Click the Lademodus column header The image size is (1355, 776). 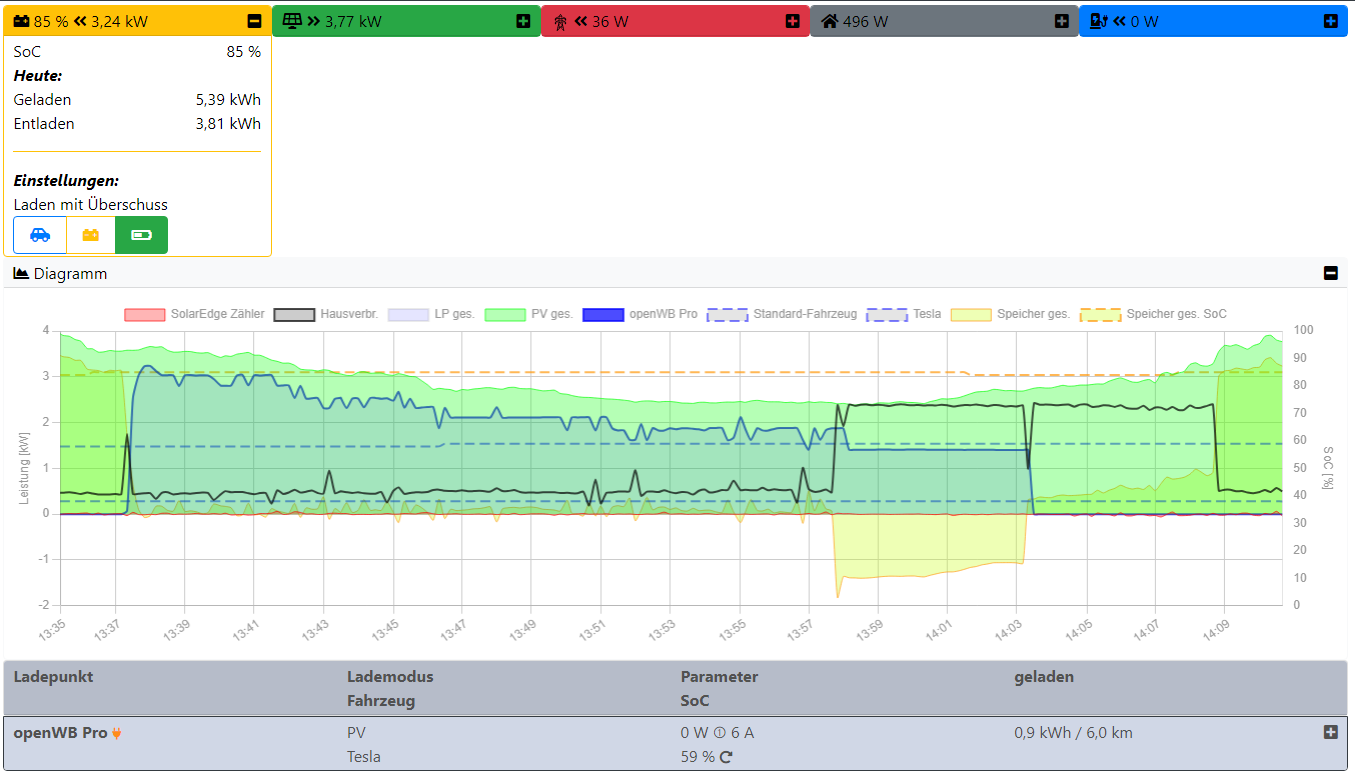(x=390, y=677)
